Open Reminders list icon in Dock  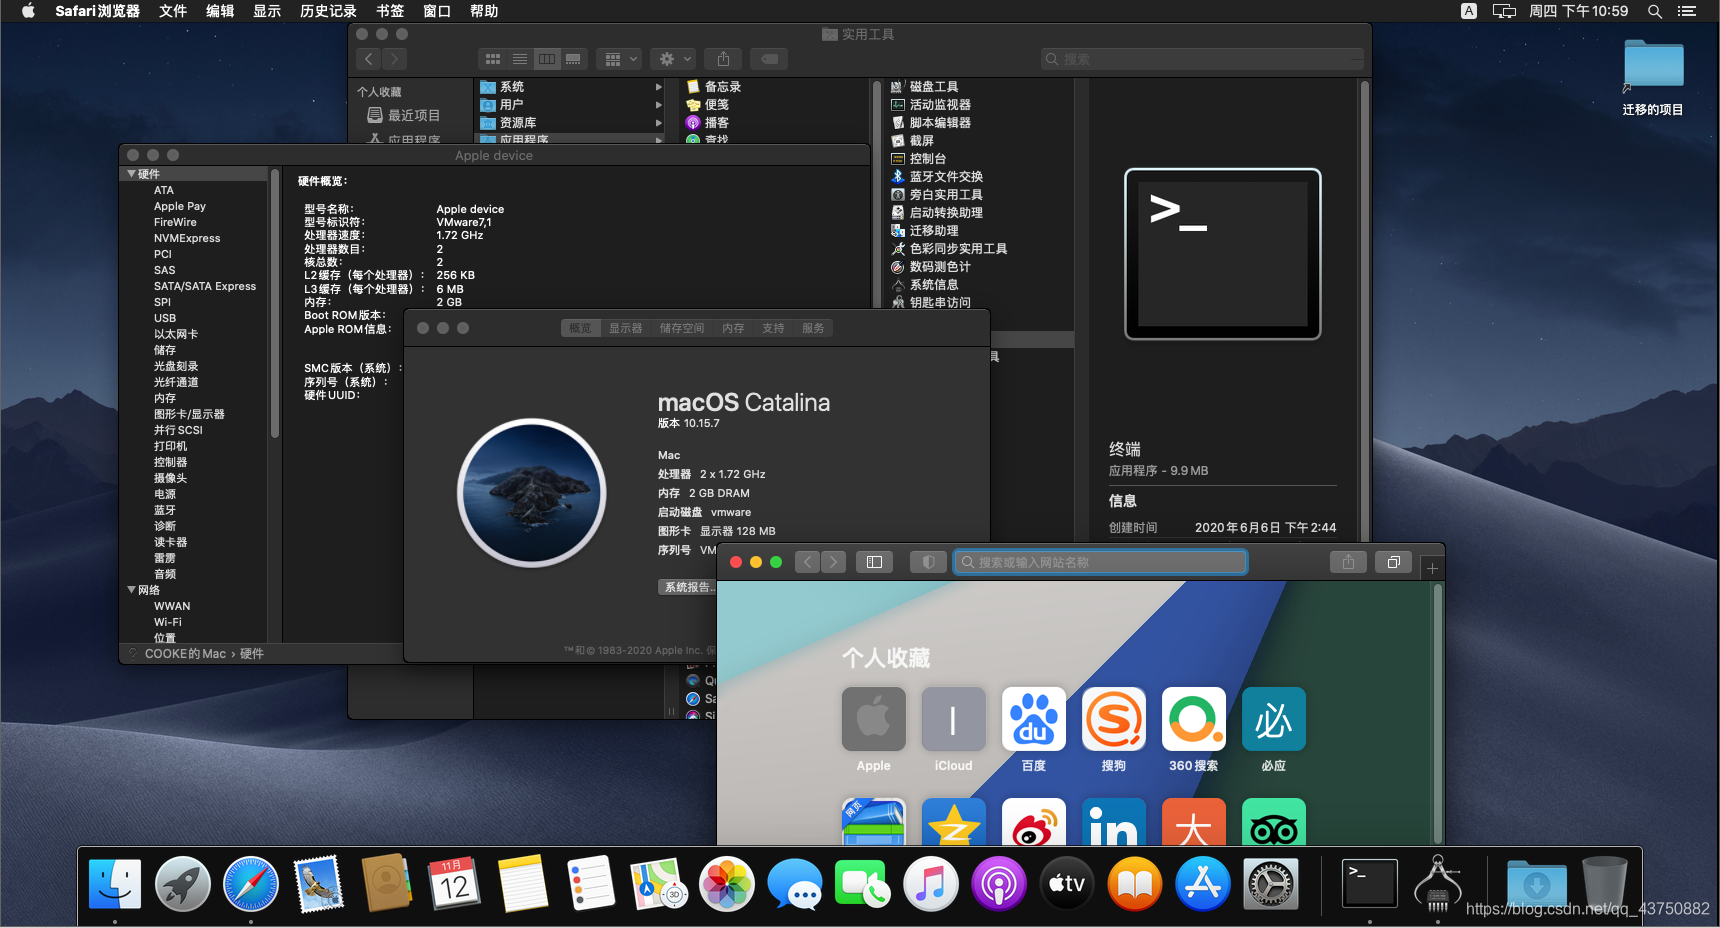tap(590, 884)
